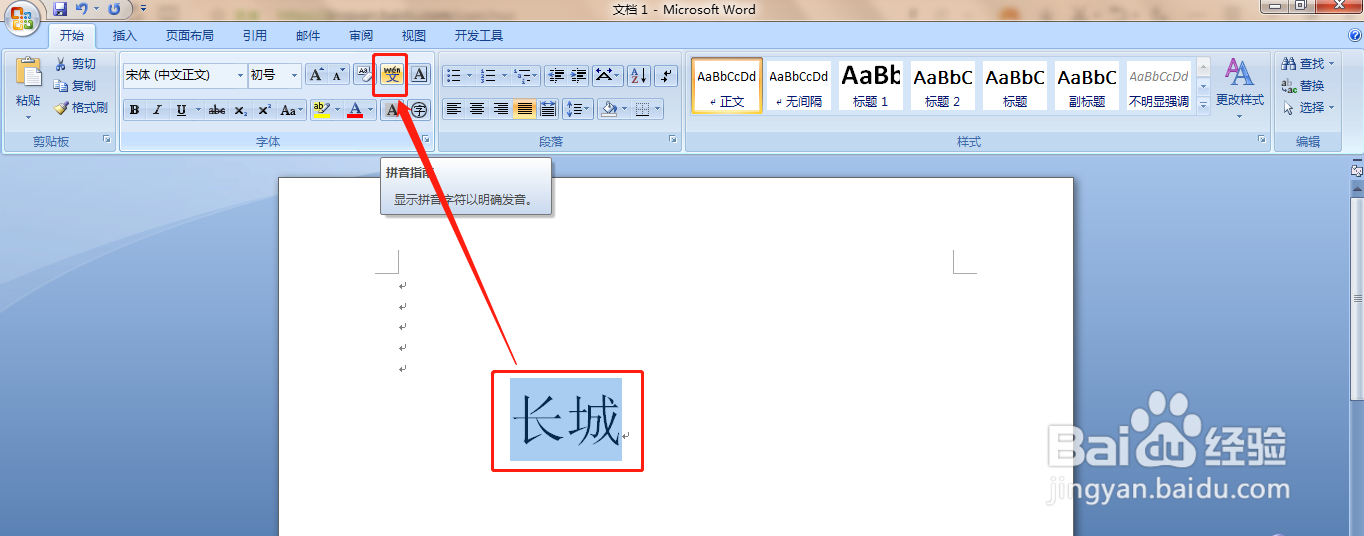Click the Undo icon in quick access toolbar
This screenshot has width=1364, height=536.
pos(82,9)
